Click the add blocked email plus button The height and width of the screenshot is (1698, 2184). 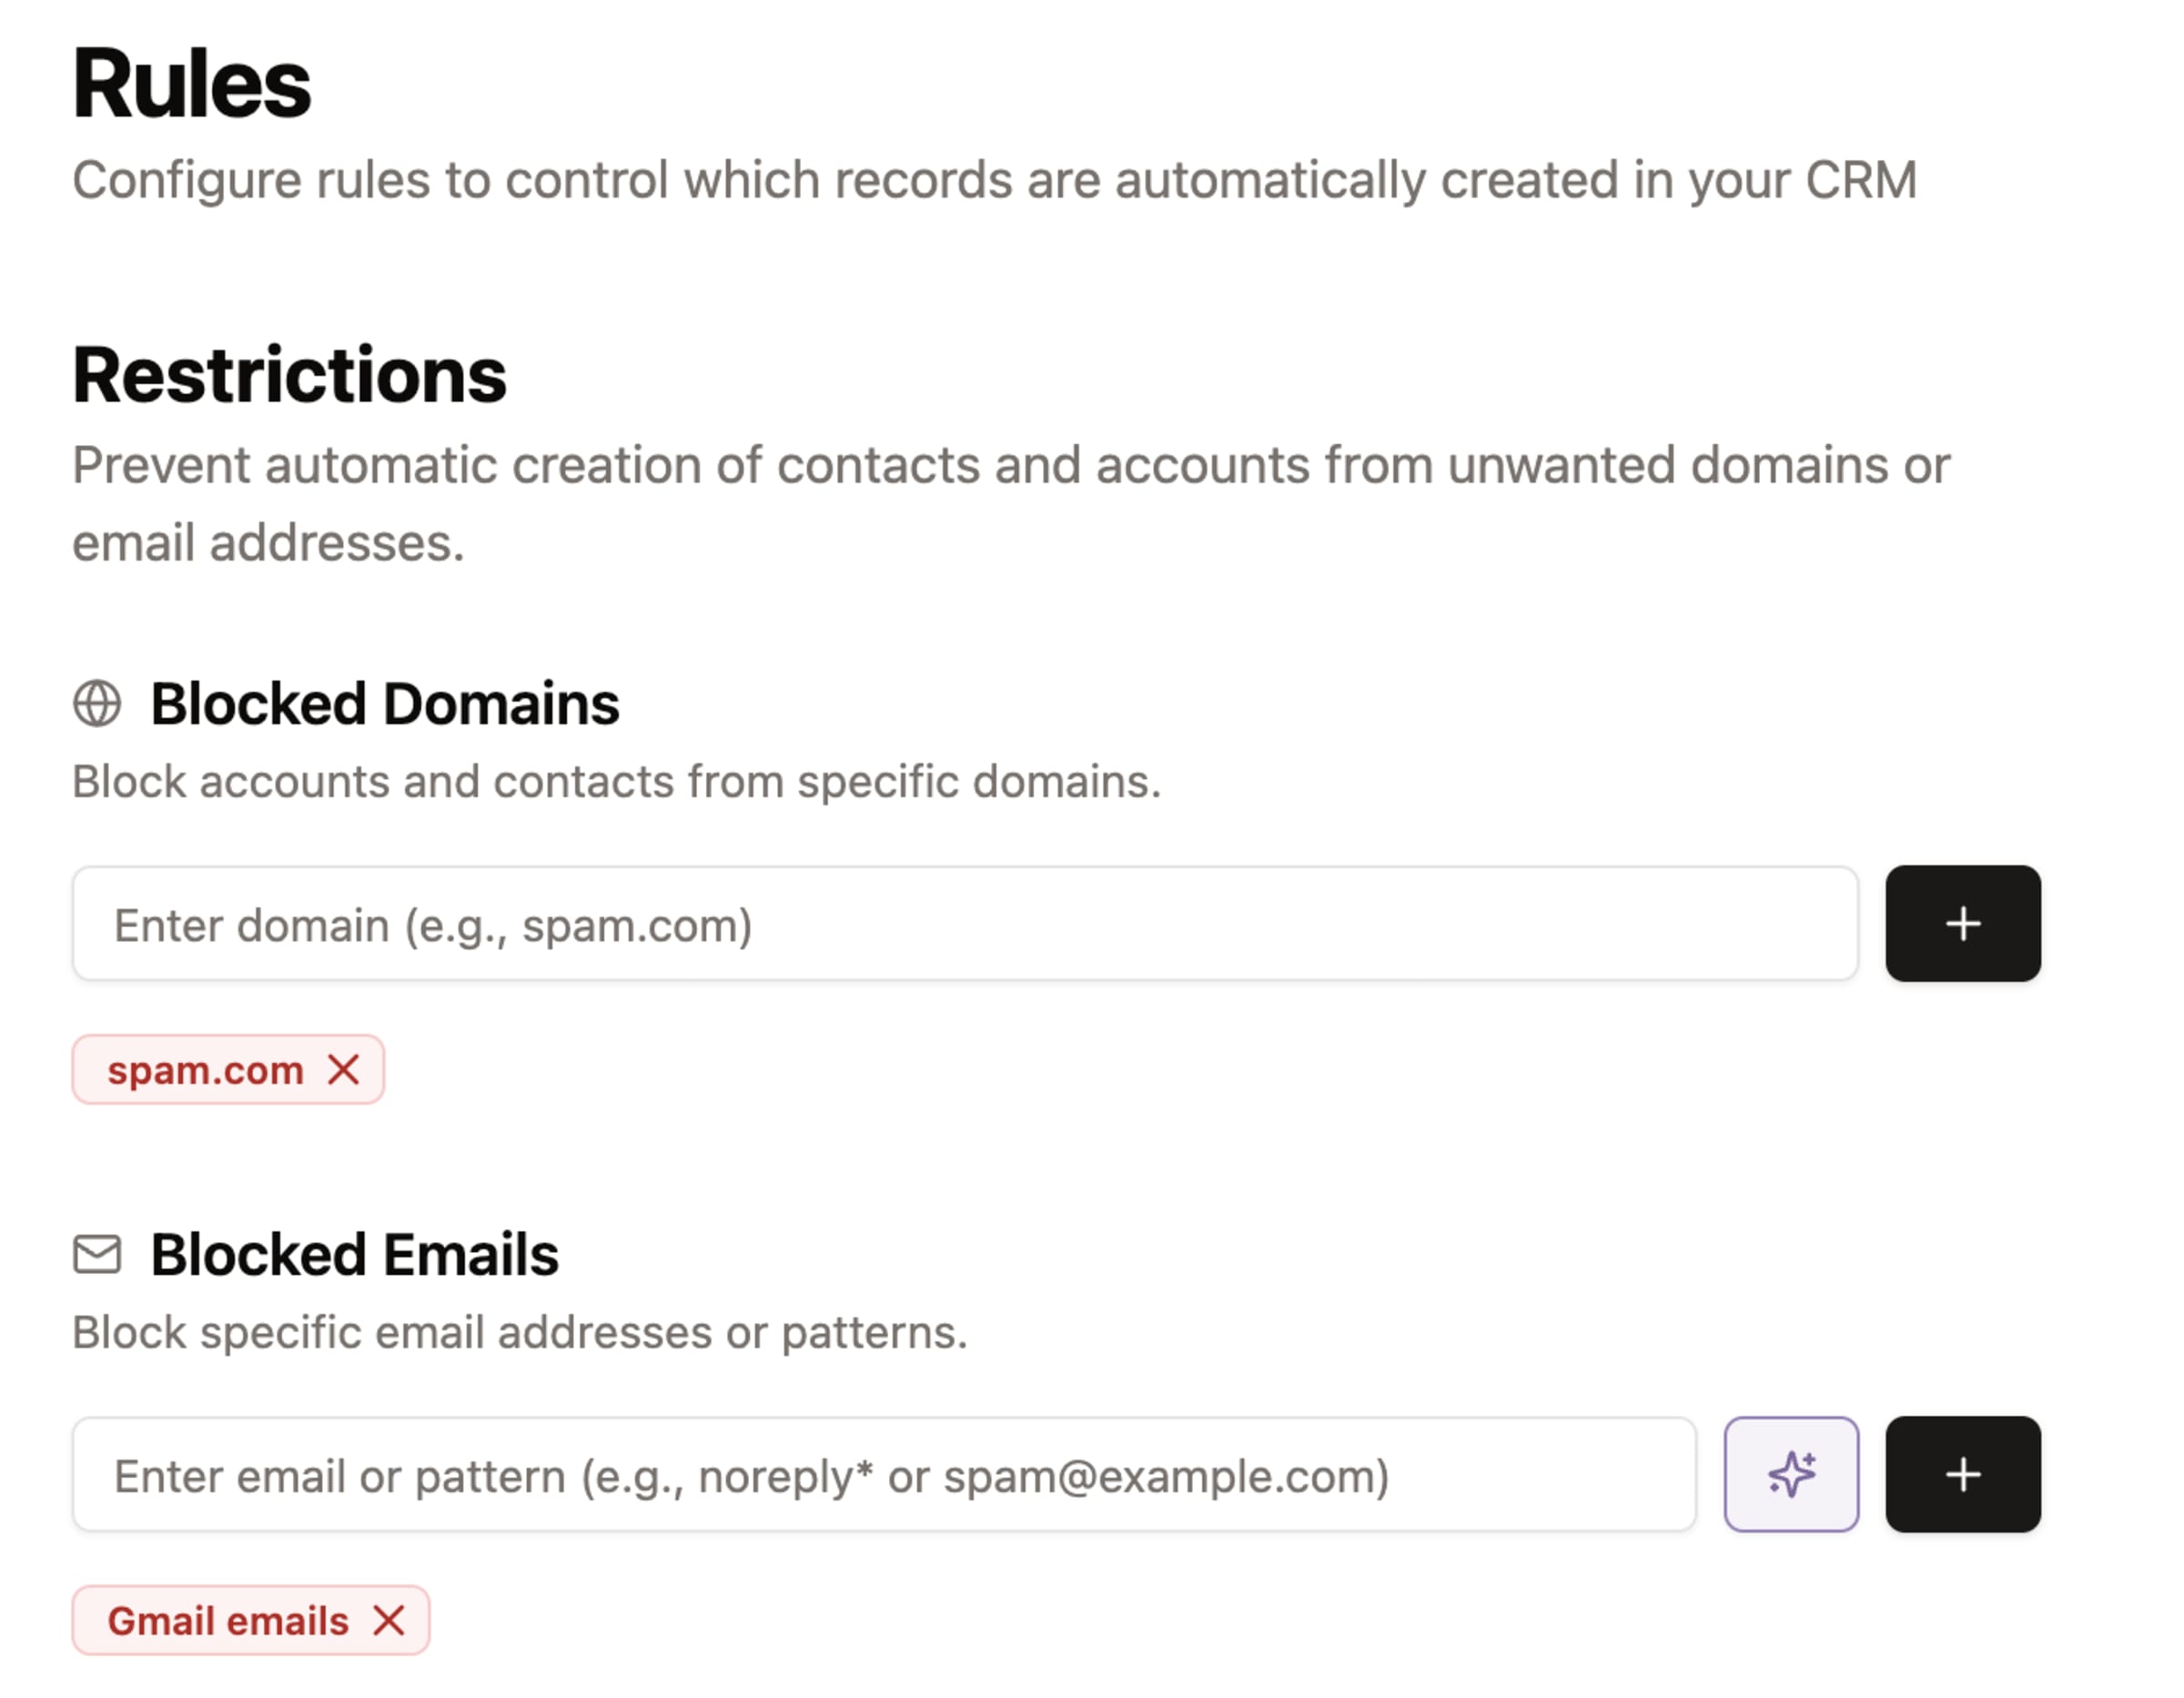(1962, 1474)
